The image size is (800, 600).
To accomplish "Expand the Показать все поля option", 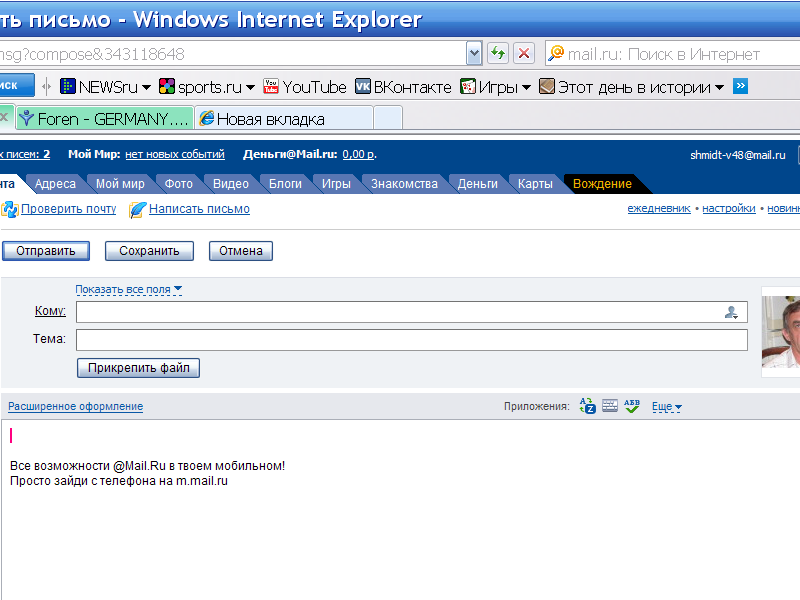I will [x=129, y=289].
